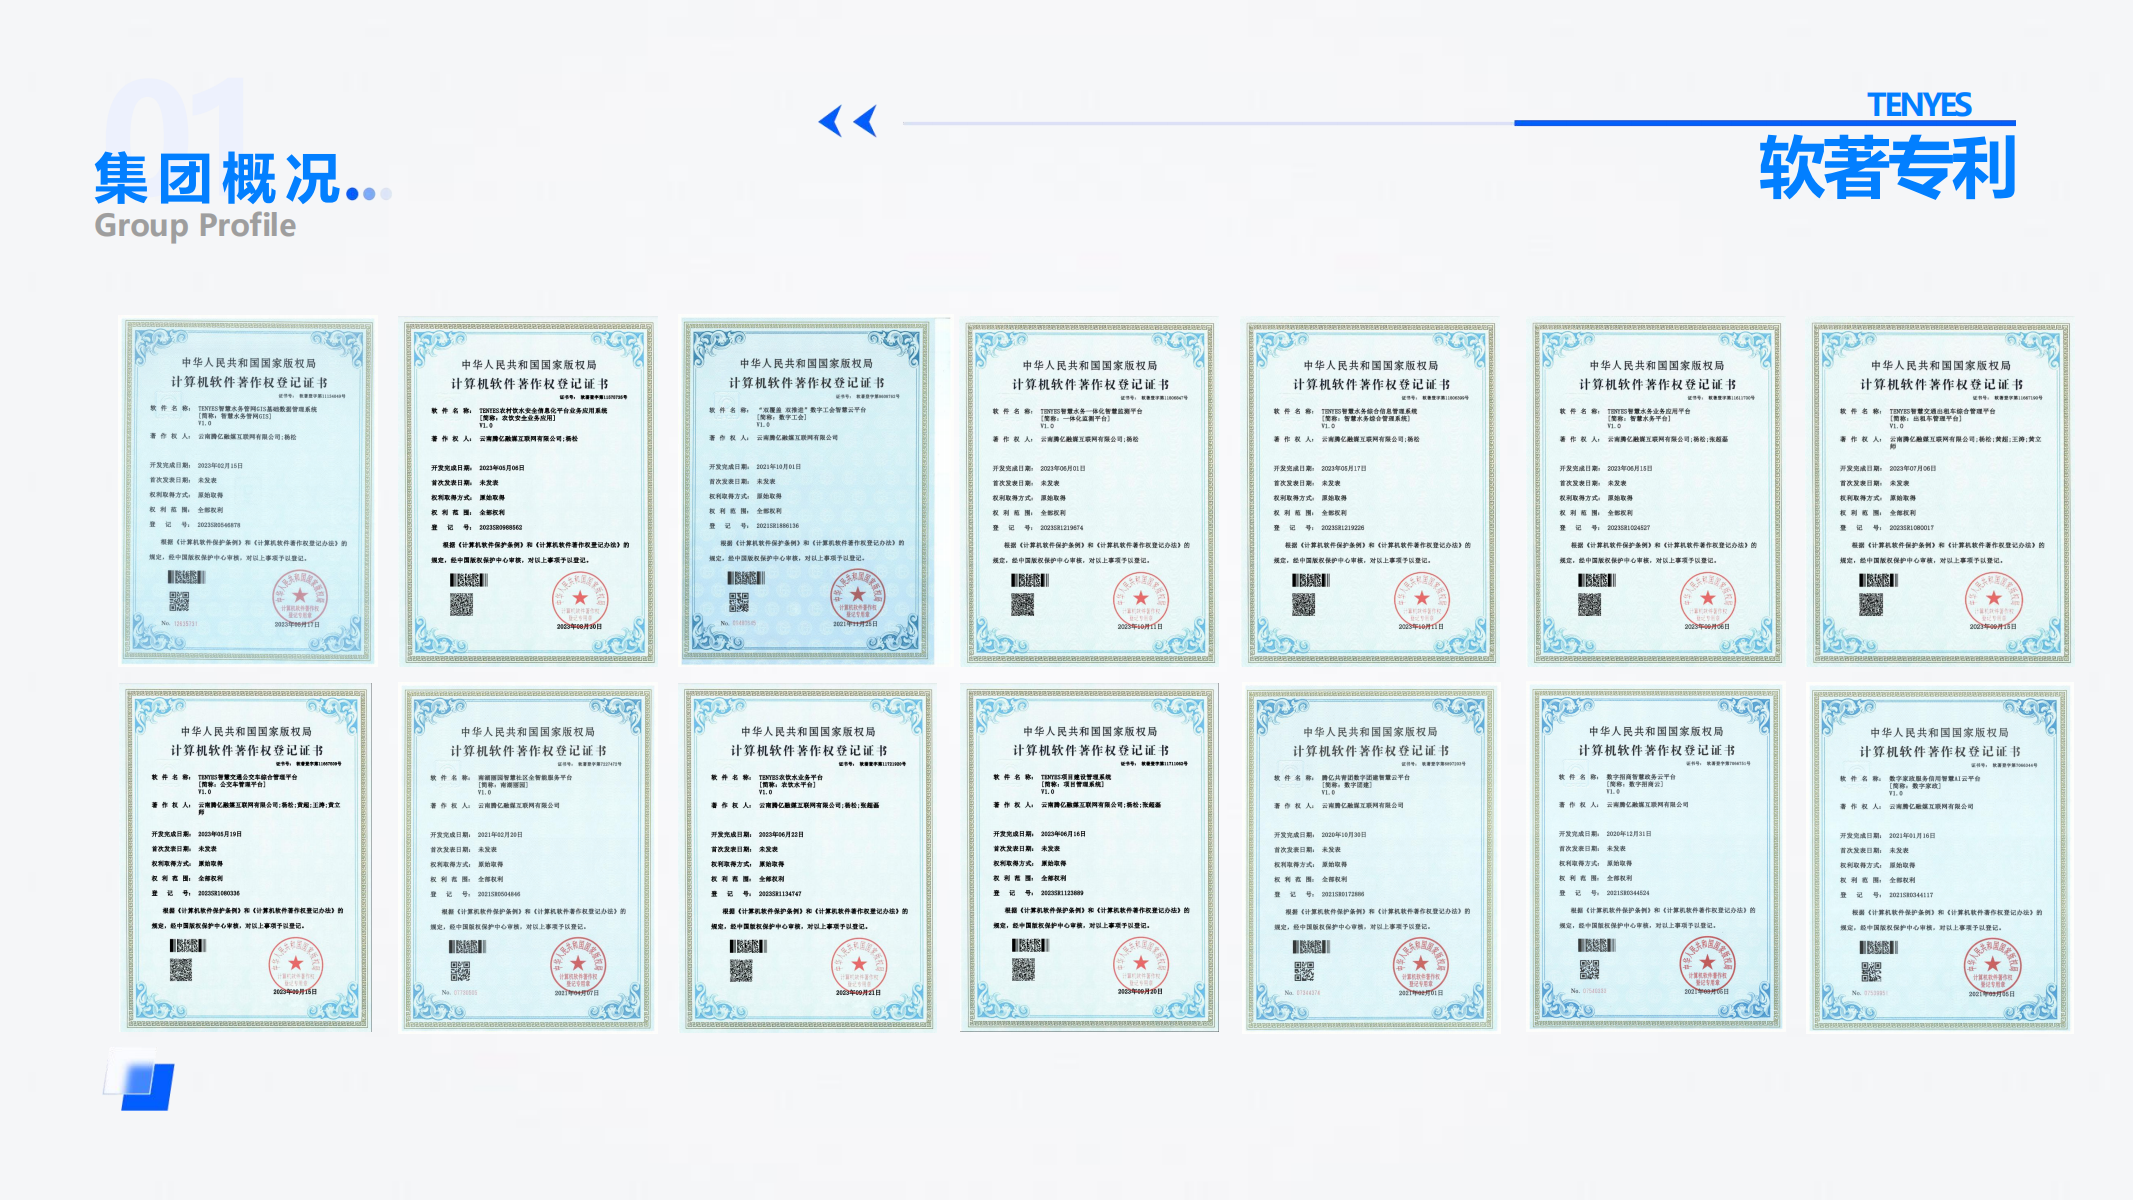Click the barcode on the 农饮安全业务应用 certificate
This screenshot has height=1200, width=2133.
click(x=467, y=580)
